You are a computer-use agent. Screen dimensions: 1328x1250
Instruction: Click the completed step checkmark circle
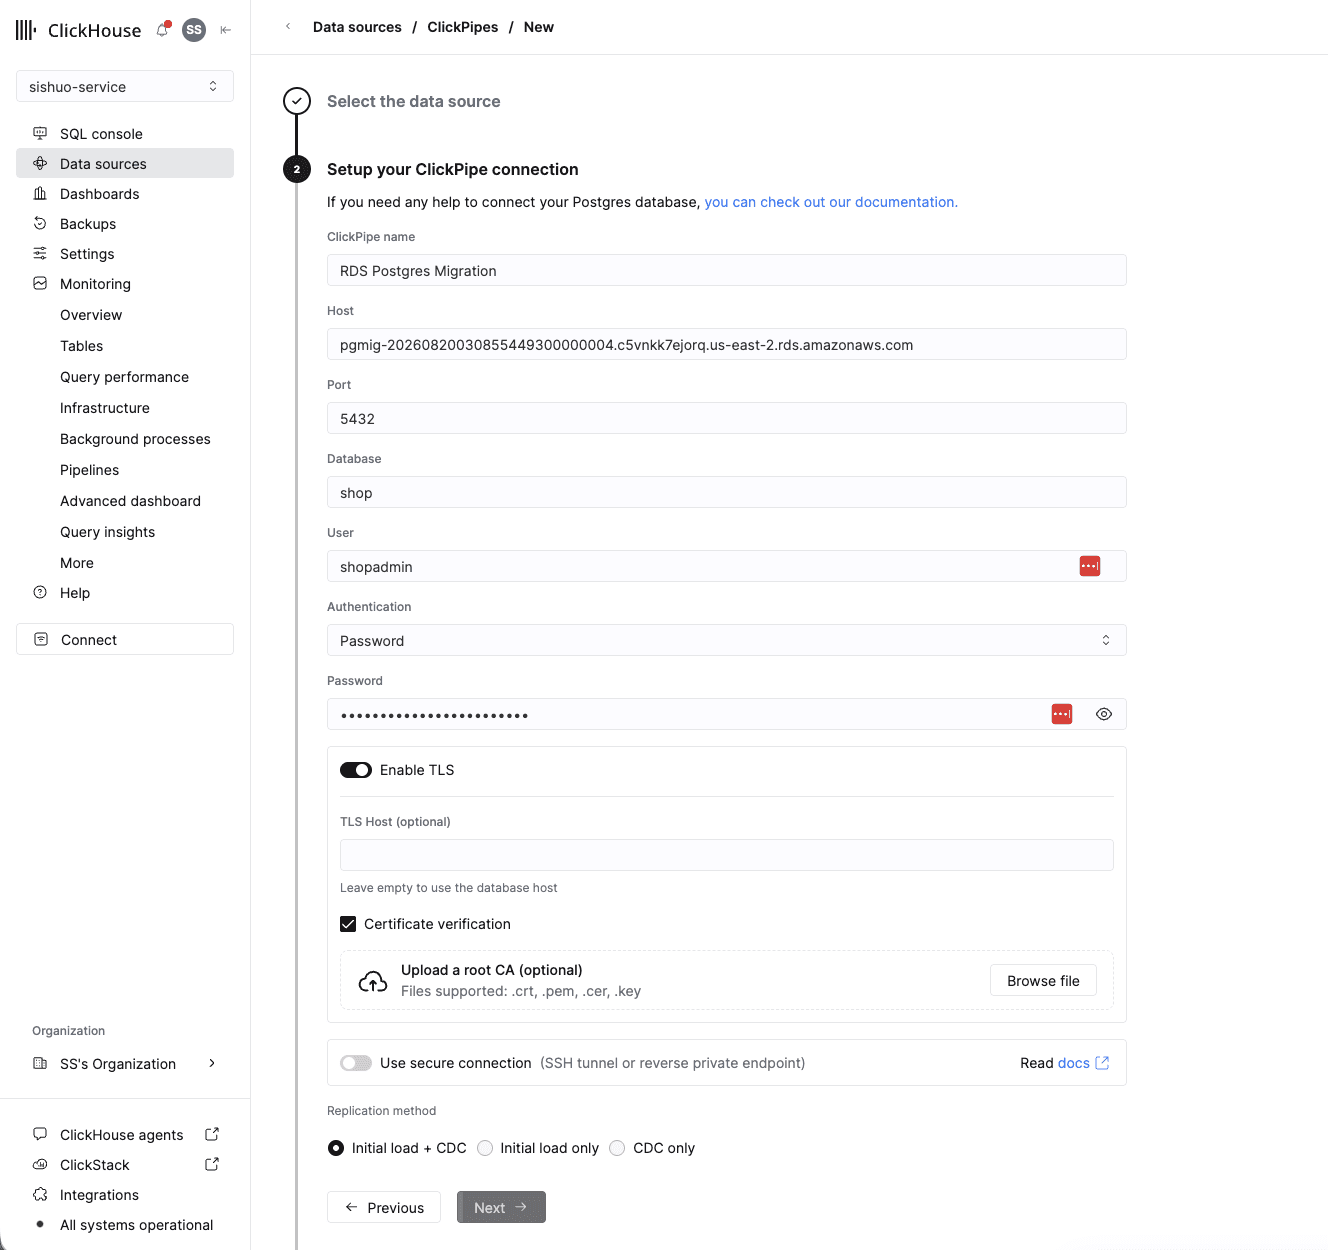(x=297, y=101)
